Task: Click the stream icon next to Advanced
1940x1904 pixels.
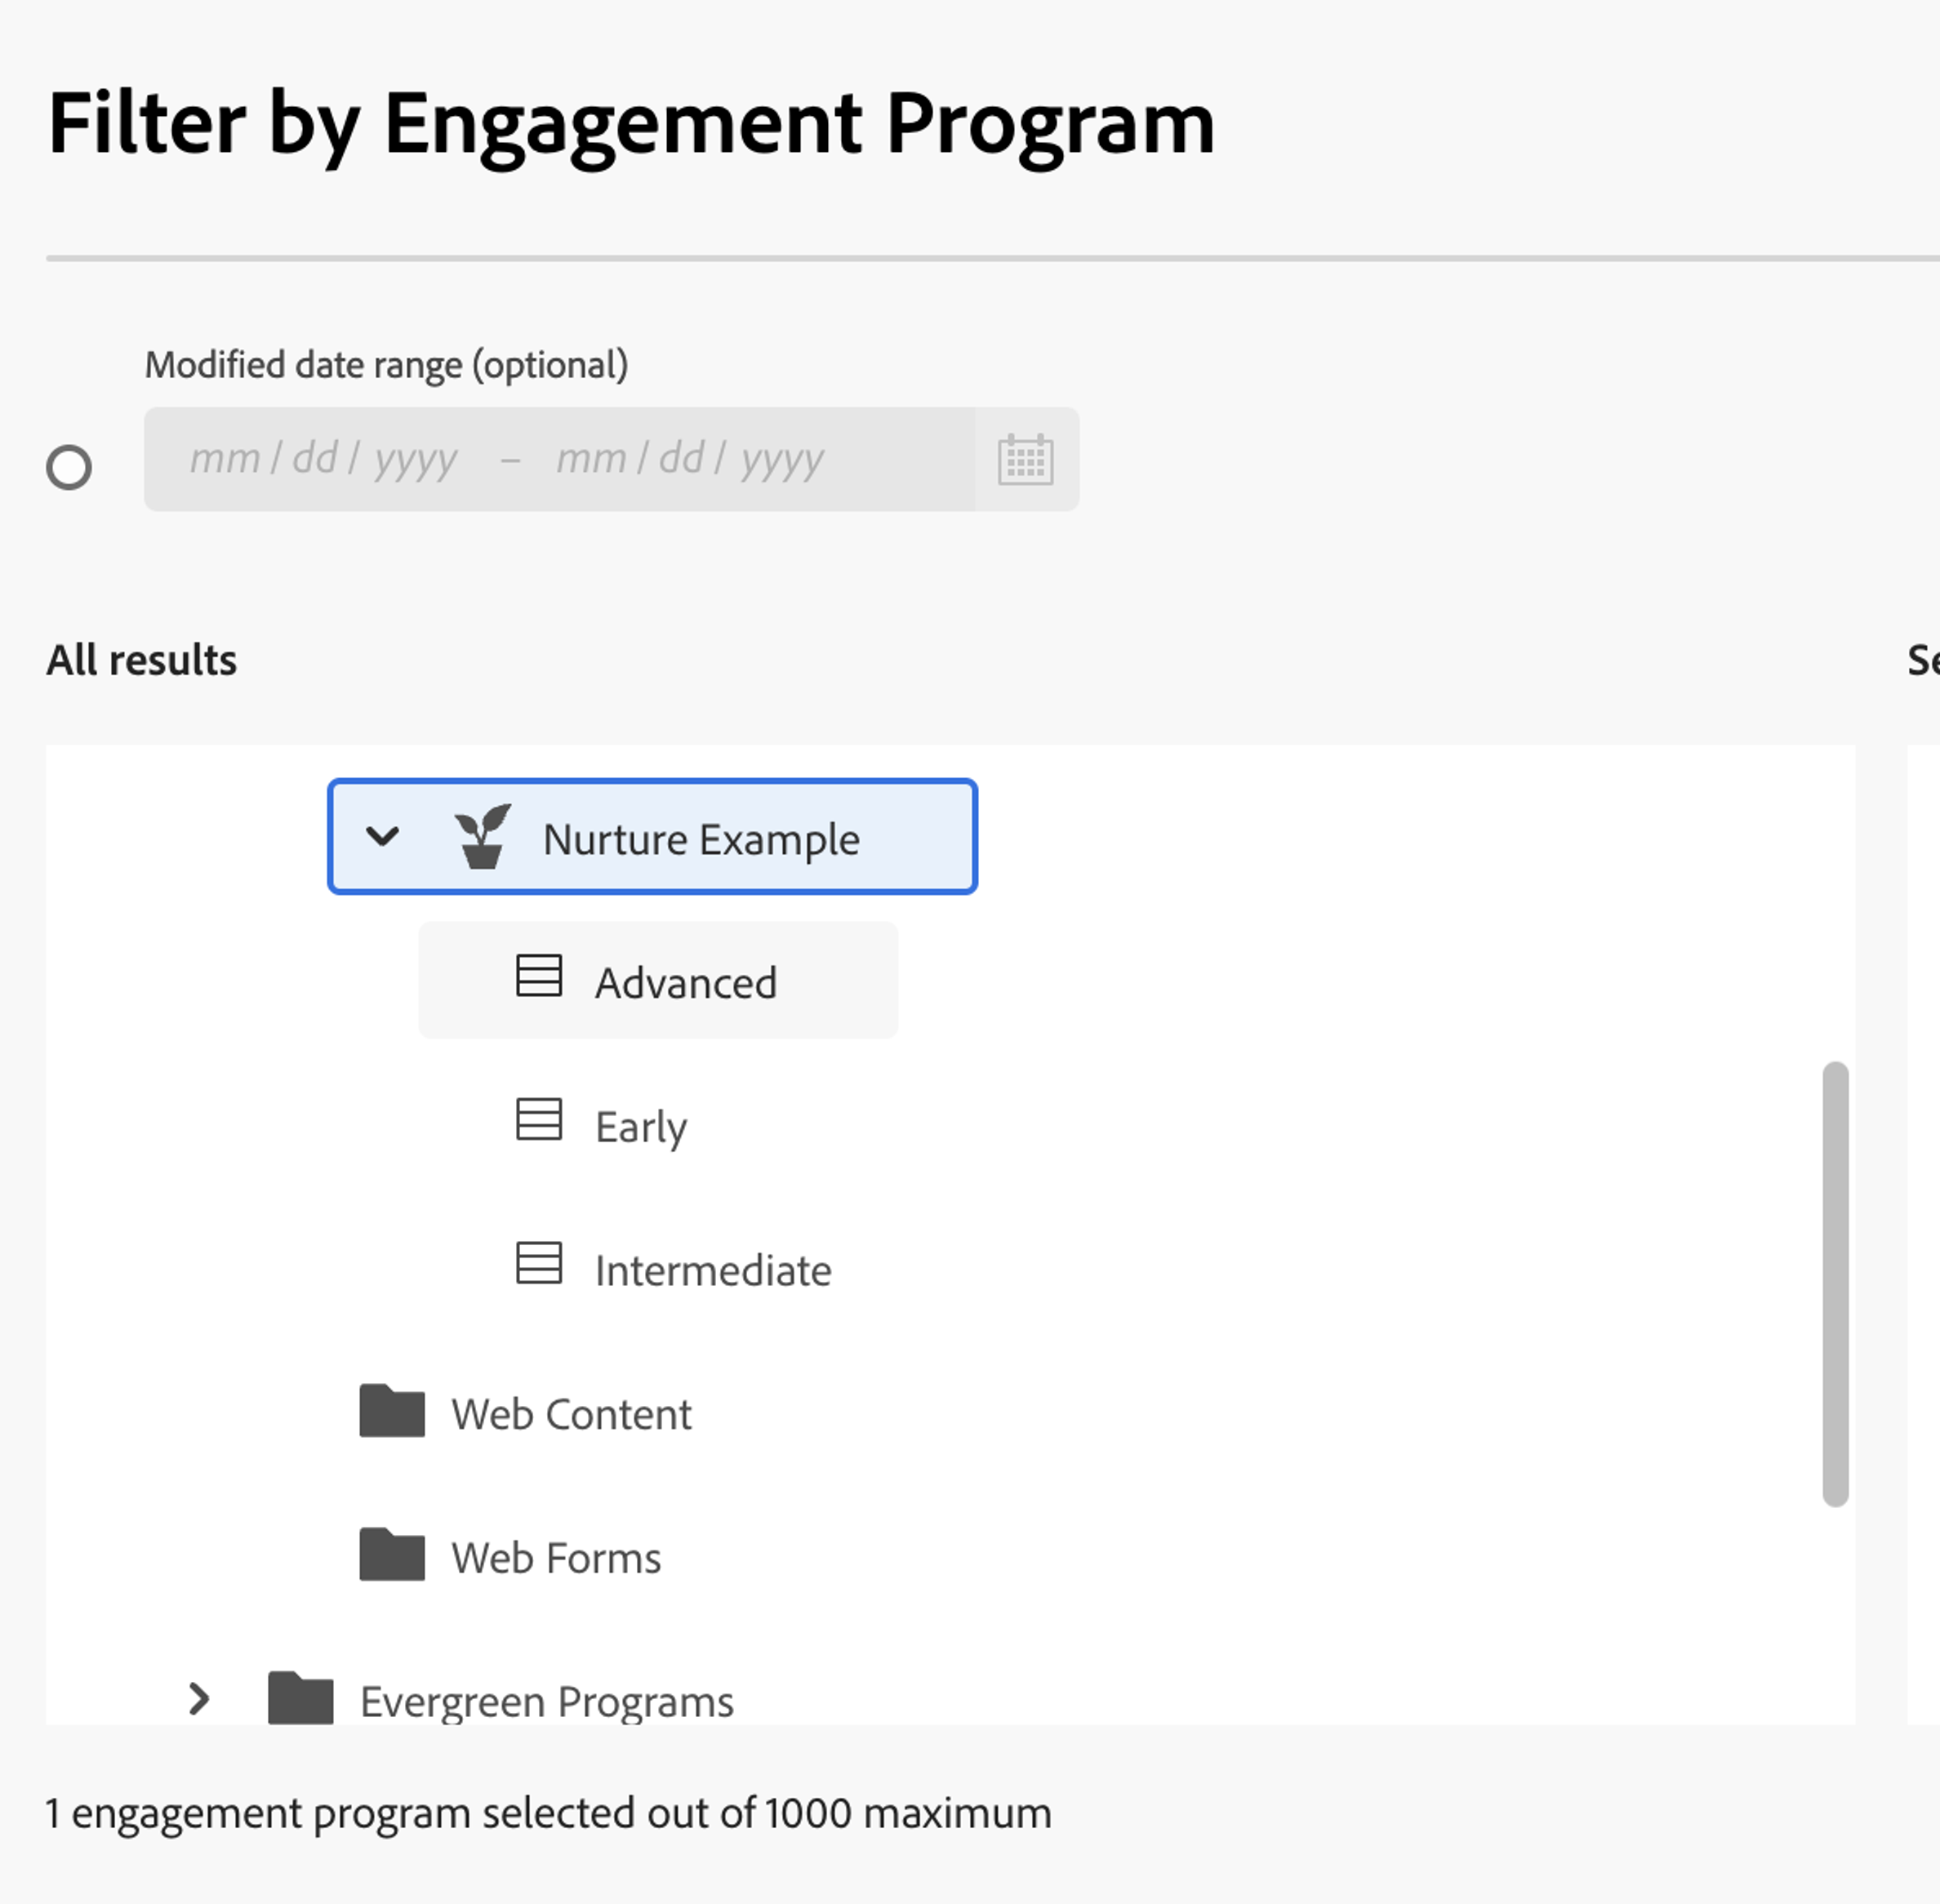Action: (538, 976)
